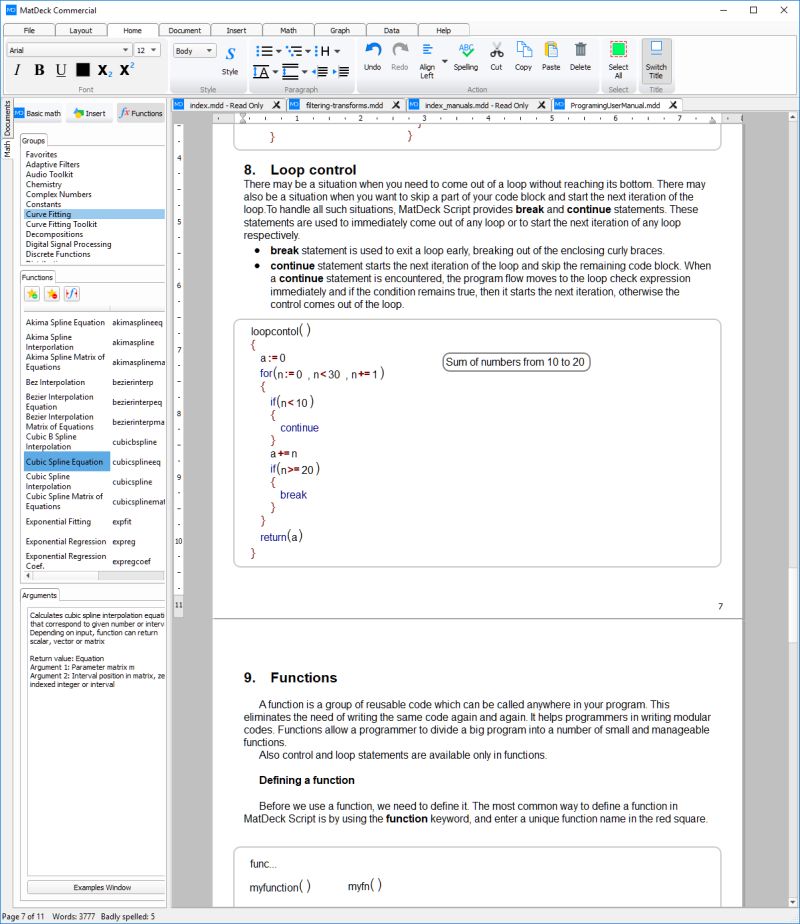Select the Chemistry group
The height and width of the screenshot is (924, 800).
[x=44, y=184]
